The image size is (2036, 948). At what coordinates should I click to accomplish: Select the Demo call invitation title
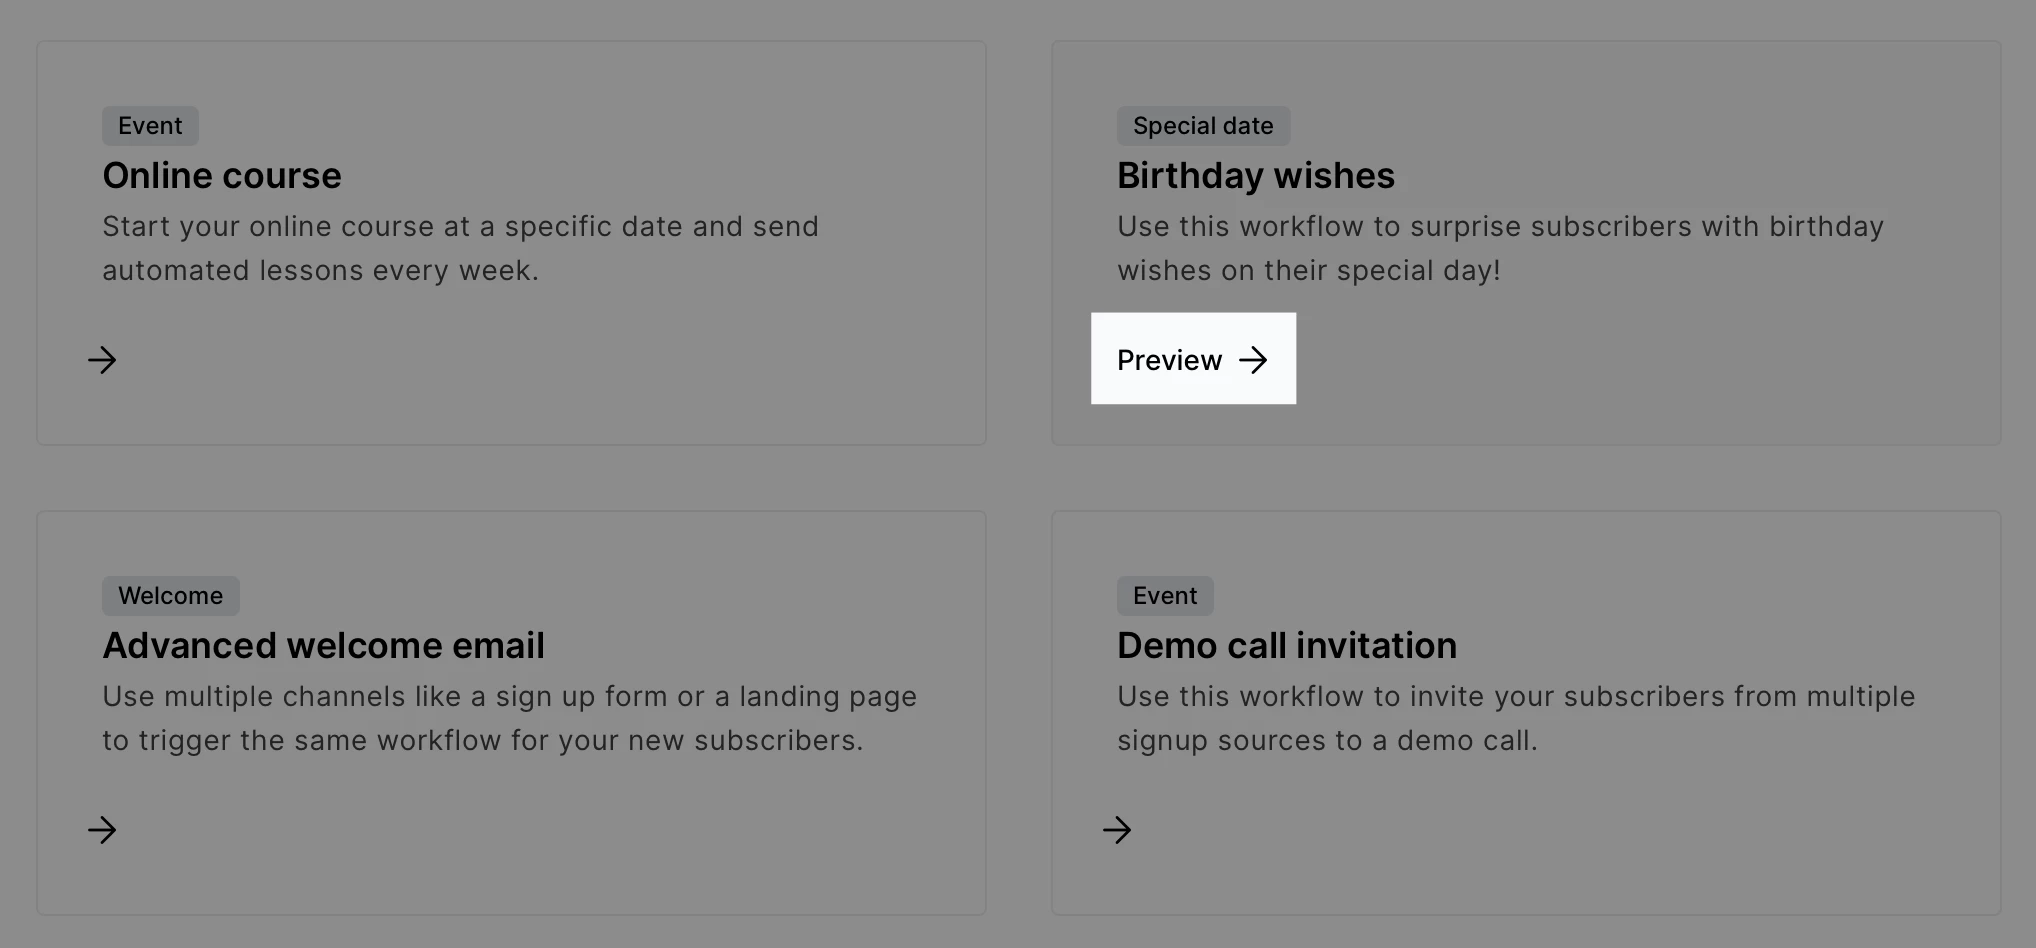pos(1287,646)
